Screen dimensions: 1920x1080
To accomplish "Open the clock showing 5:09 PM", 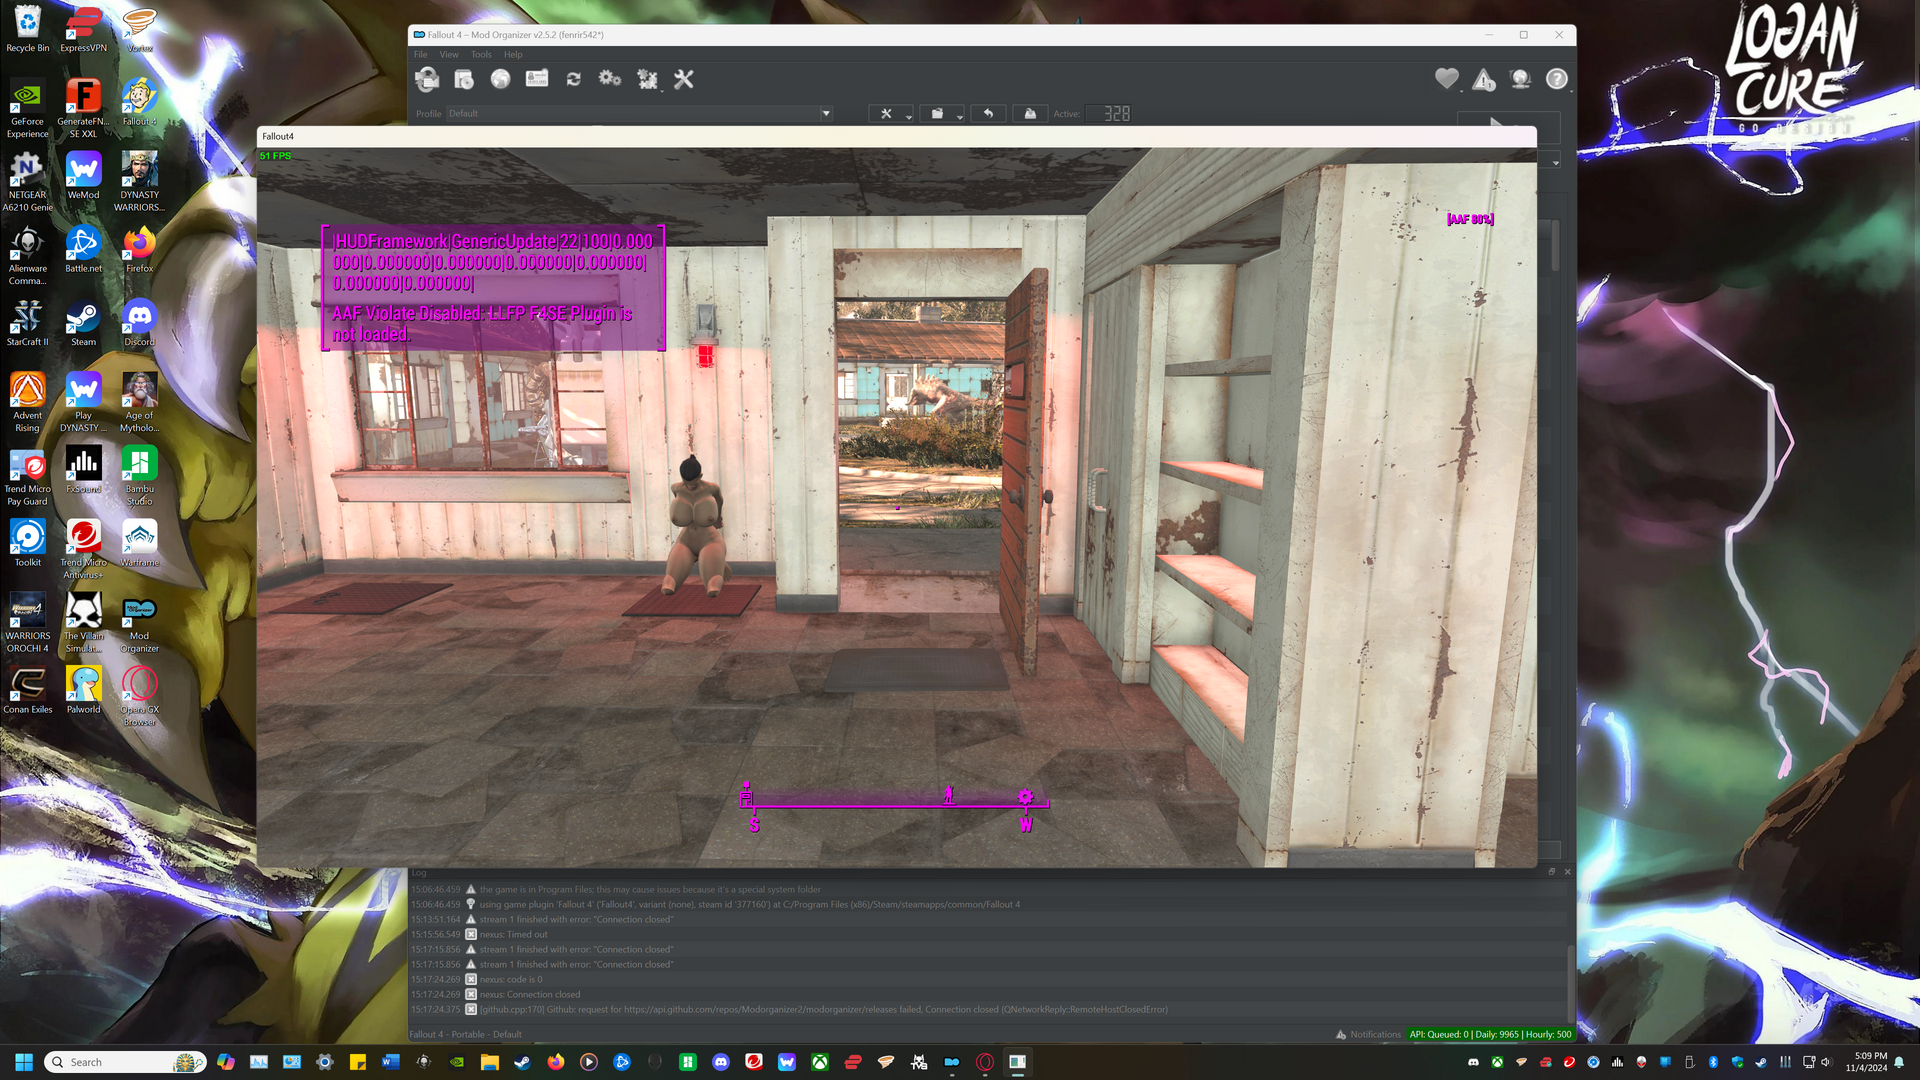I will pyautogui.click(x=1867, y=1062).
